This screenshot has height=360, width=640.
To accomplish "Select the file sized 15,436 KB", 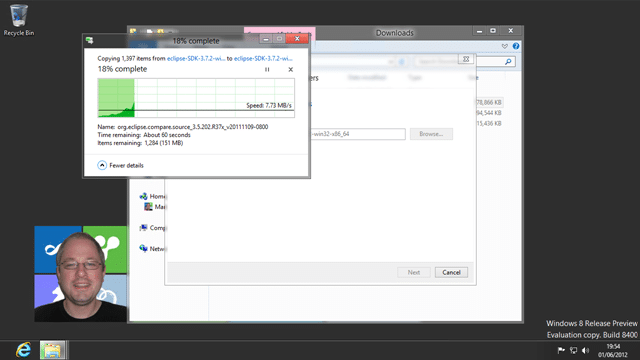I will pyautogui.click(x=489, y=123).
